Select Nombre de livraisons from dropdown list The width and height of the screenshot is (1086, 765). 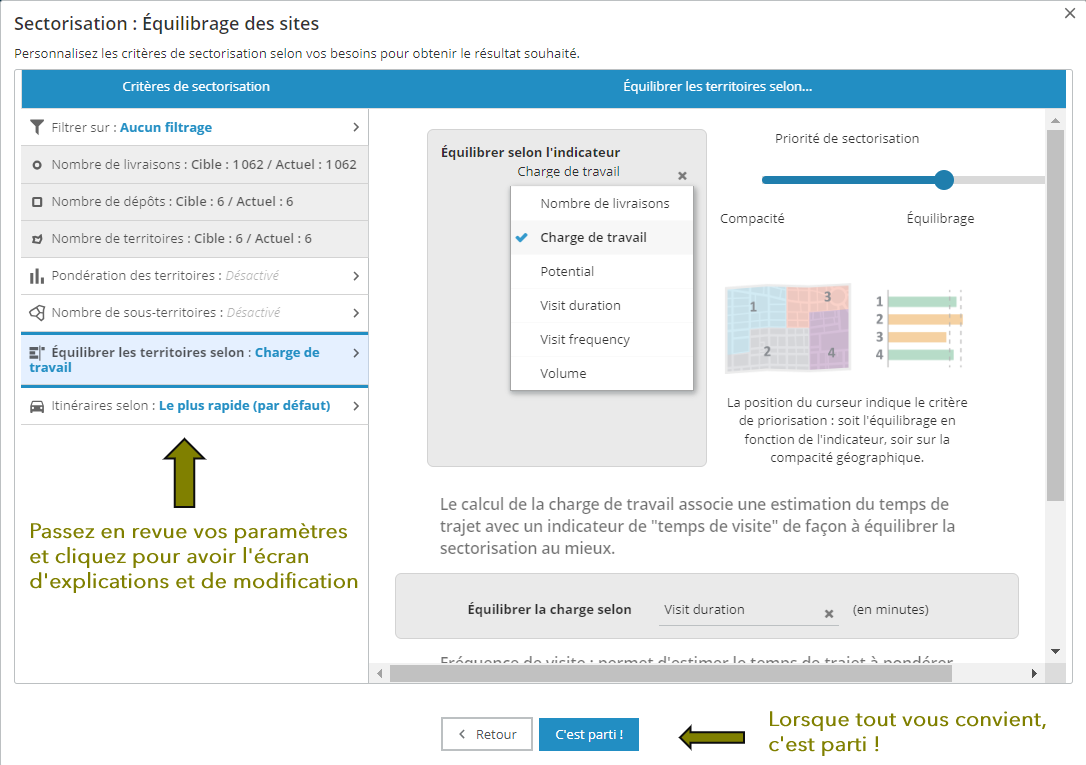[x=604, y=203]
